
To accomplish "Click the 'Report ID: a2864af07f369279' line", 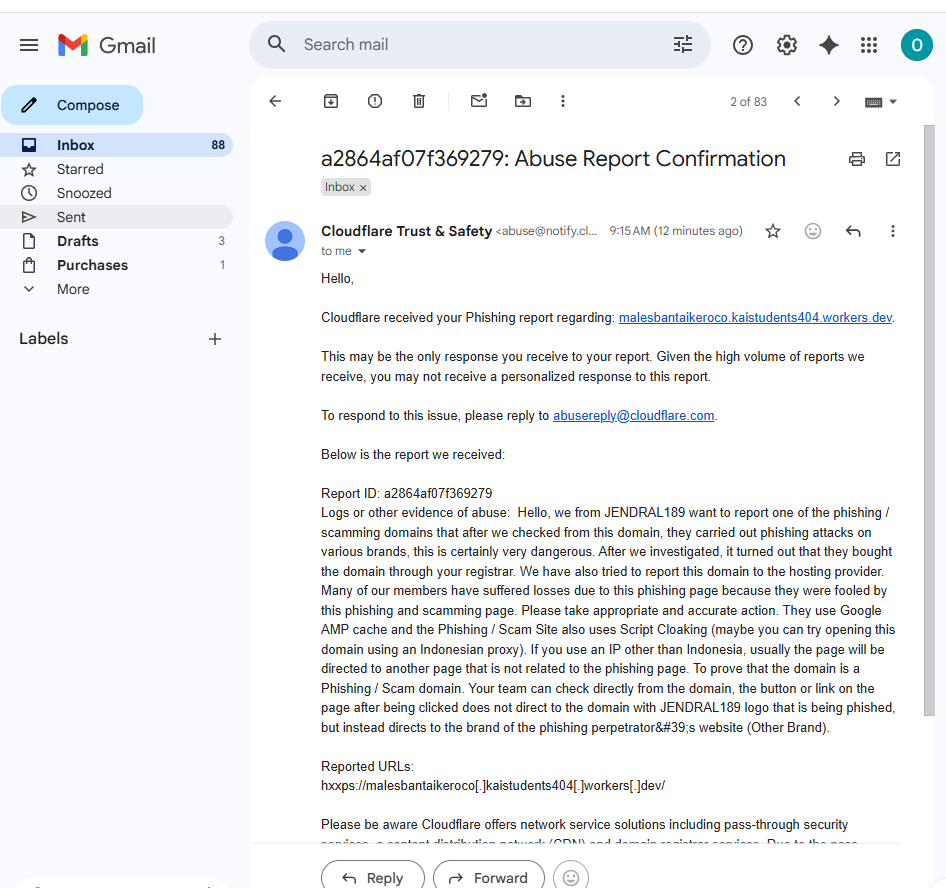I will 407,493.
